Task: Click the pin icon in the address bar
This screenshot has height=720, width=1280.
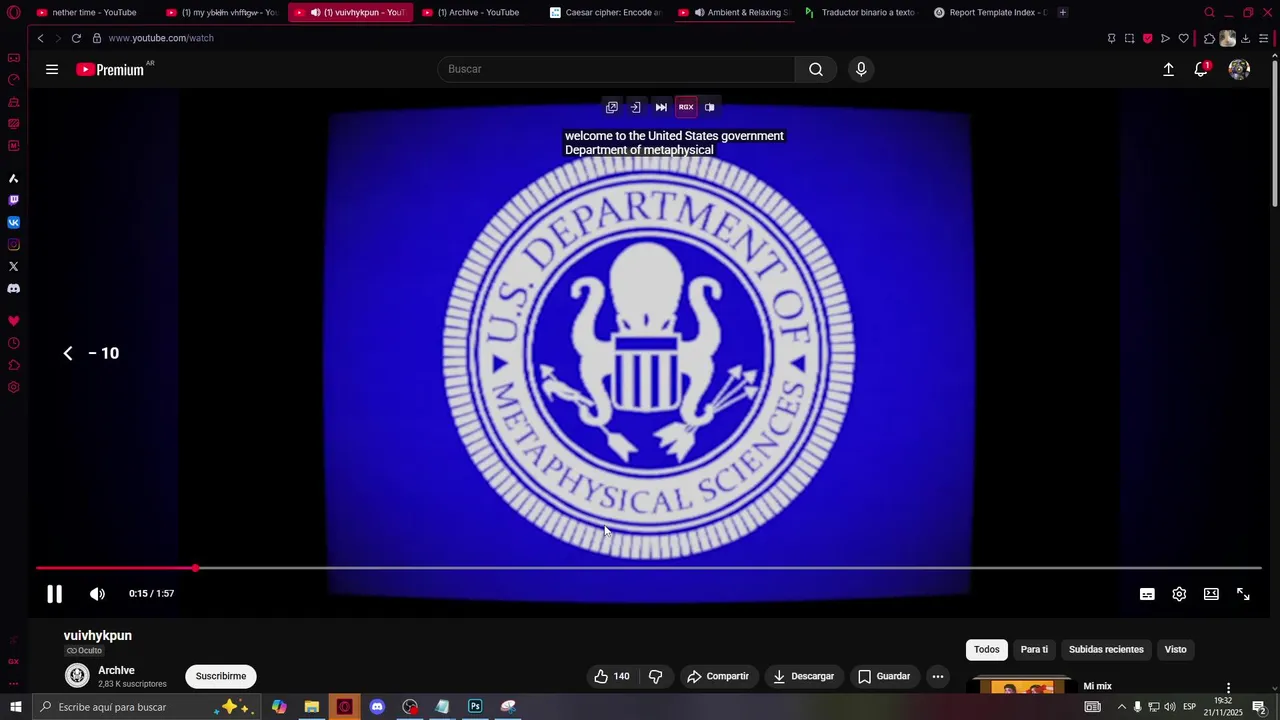Action: pyautogui.click(x=1111, y=38)
